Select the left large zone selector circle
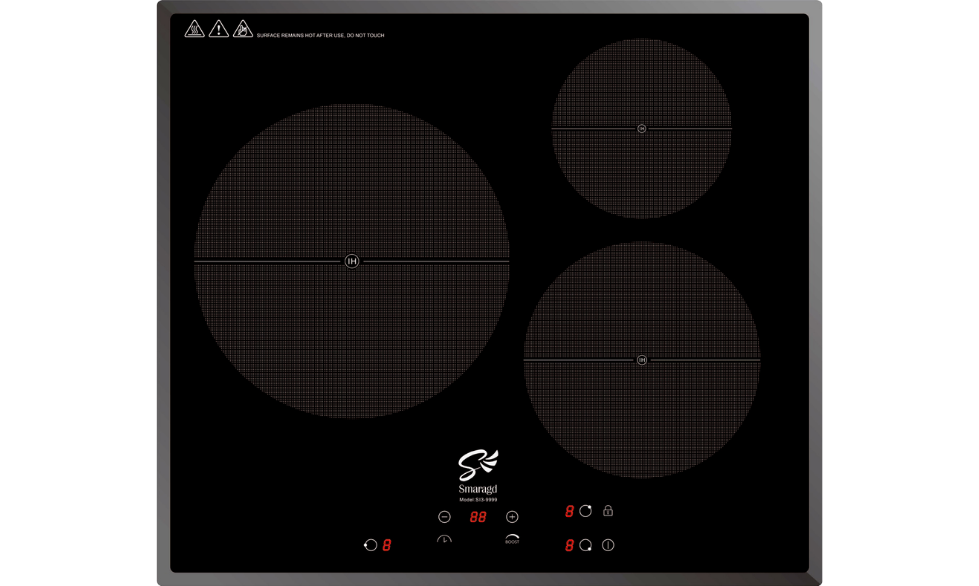This screenshot has width=979, height=586. [371, 545]
